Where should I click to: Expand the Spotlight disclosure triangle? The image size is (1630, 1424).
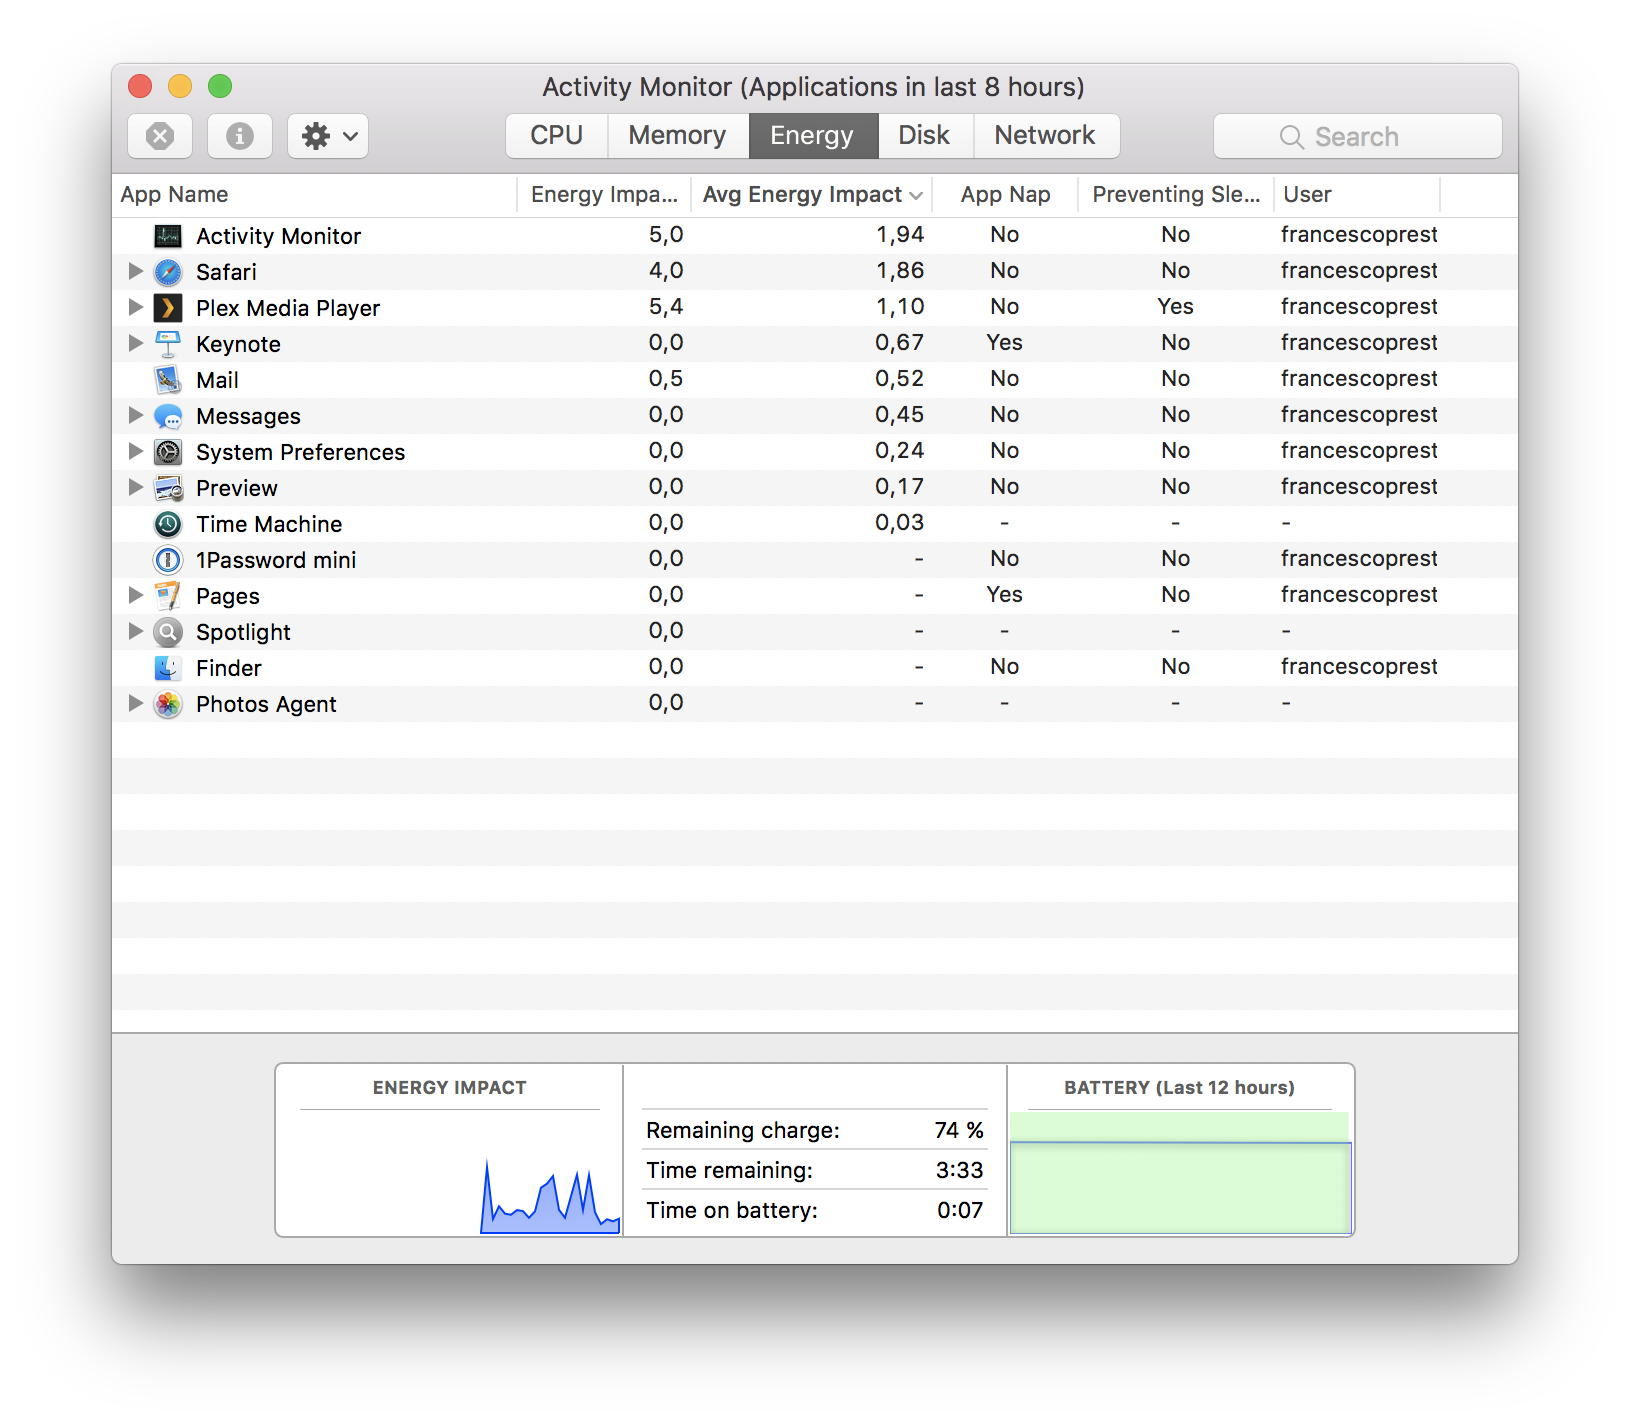(x=135, y=631)
